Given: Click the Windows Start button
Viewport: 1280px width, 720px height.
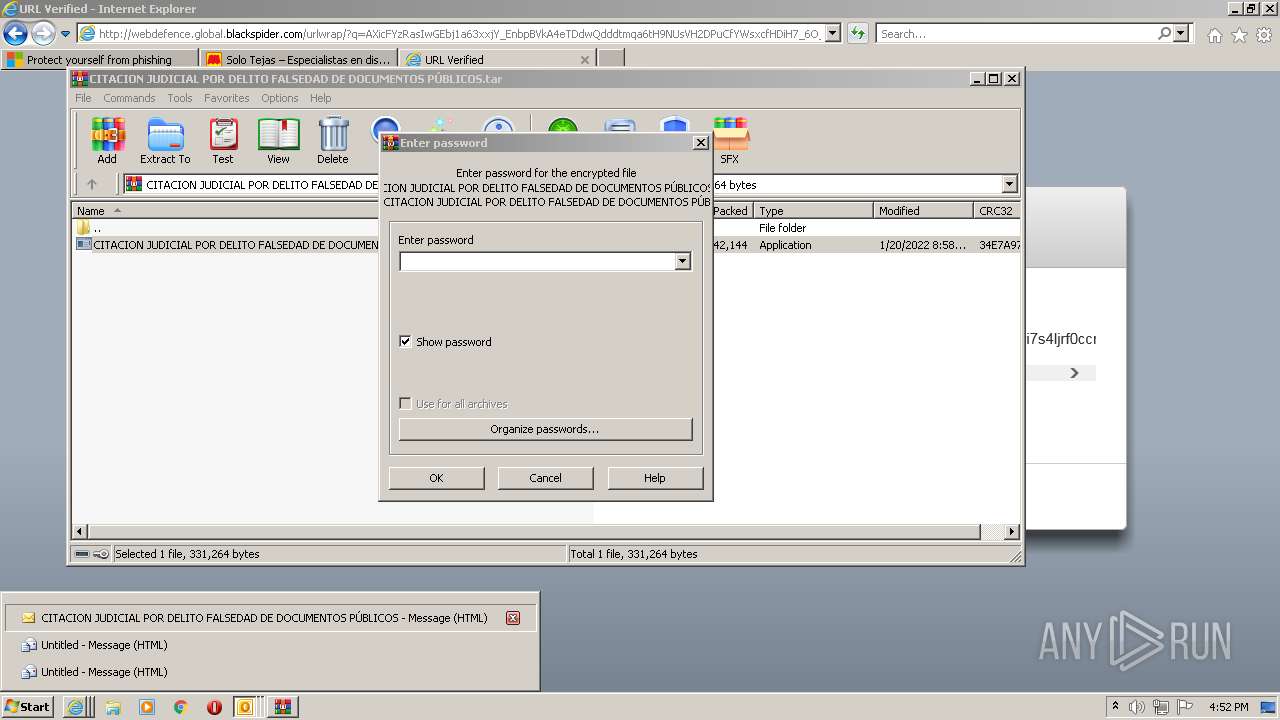Looking at the screenshot, I should [27, 707].
